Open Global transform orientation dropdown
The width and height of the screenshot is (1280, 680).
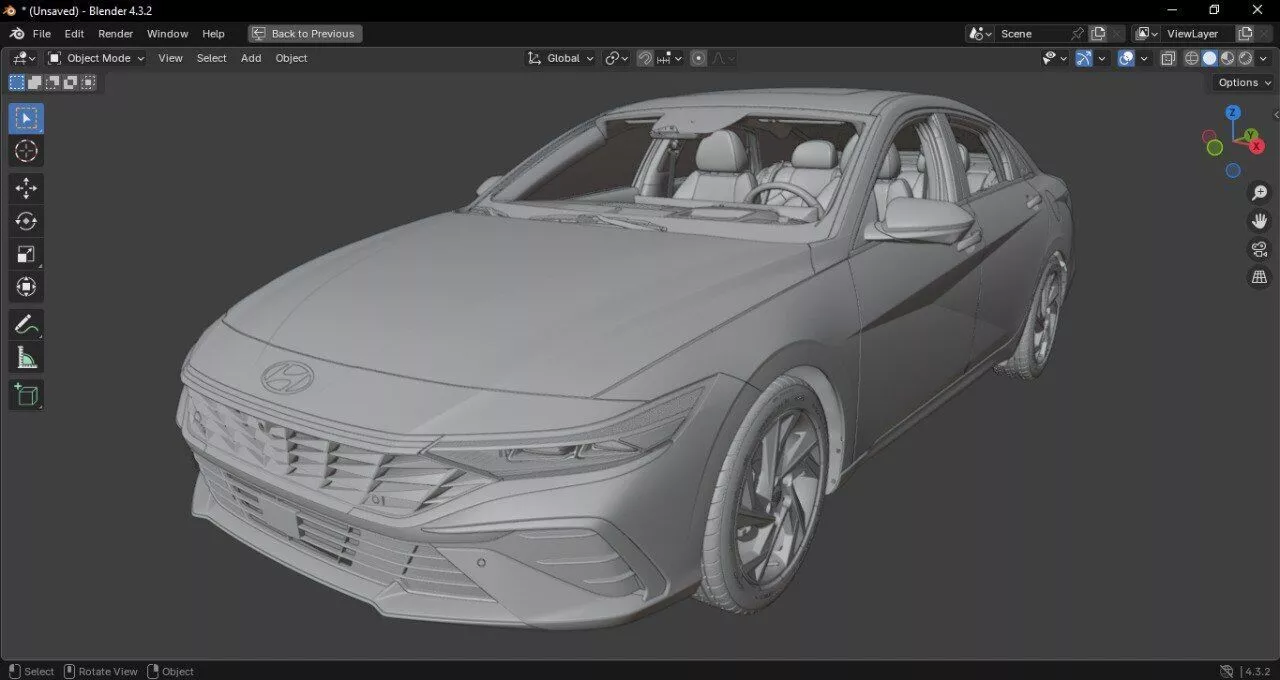(561, 58)
